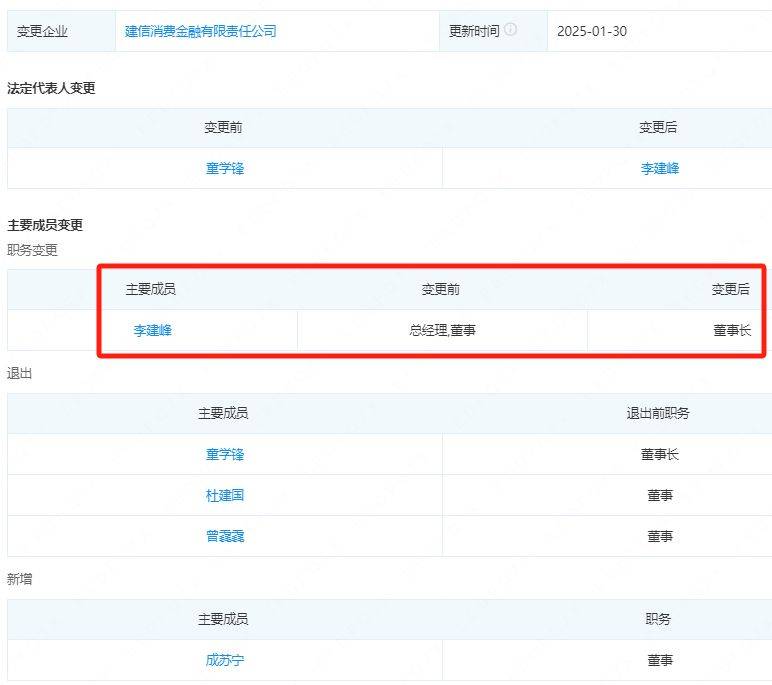Select 主要成员 header in 退出 table
Screen dimensions: 772x685
pyautogui.click(x=223, y=413)
